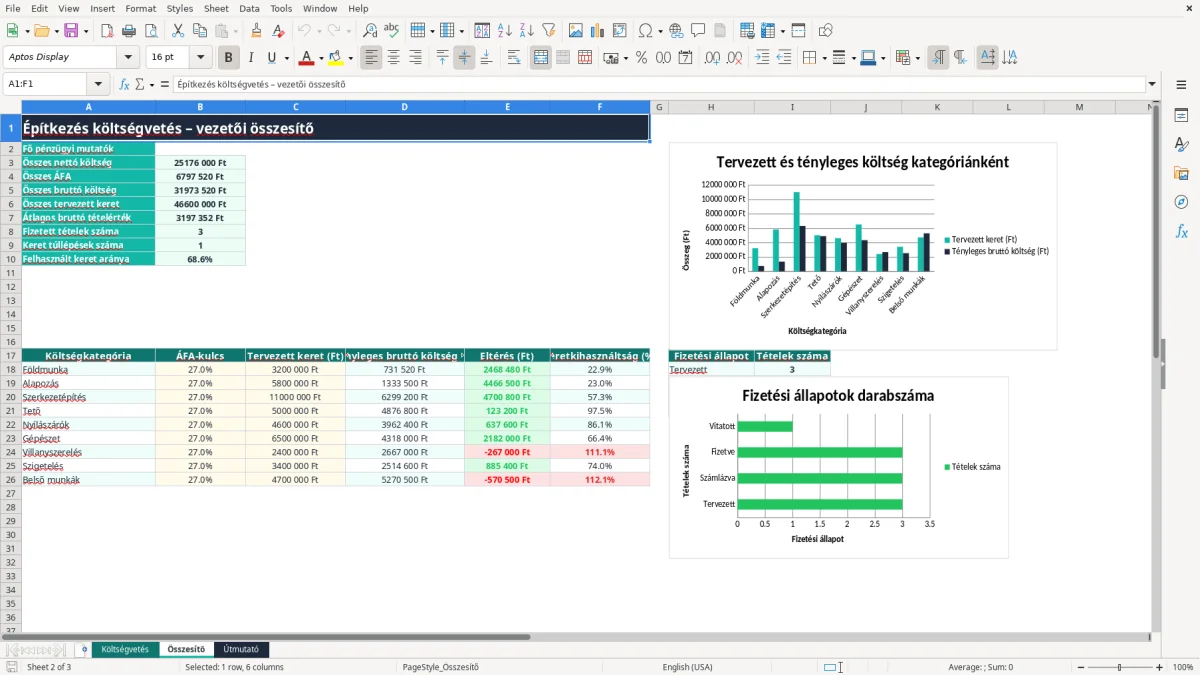Click the Export as PDF icon
The height and width of the screenshot is (675, 1200).
coord(107,31)
